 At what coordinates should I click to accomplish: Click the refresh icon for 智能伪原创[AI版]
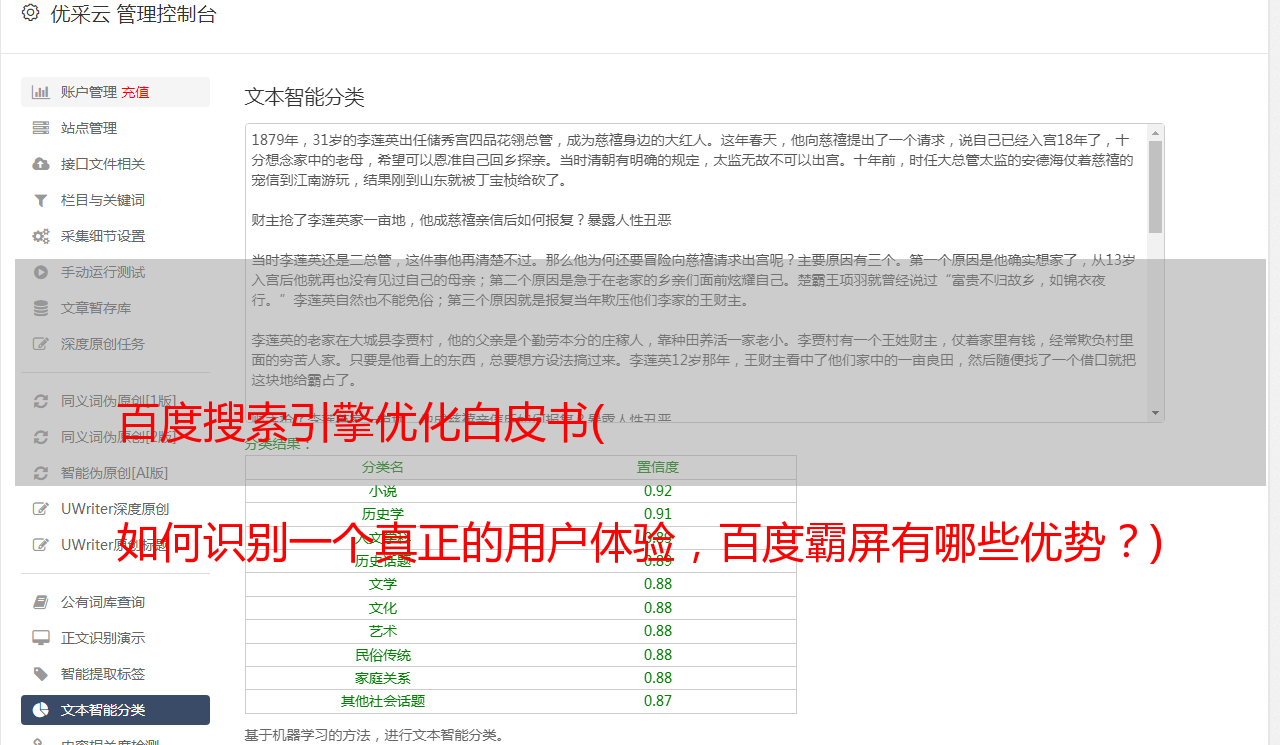pyautogui.click(x=41, y=473)
